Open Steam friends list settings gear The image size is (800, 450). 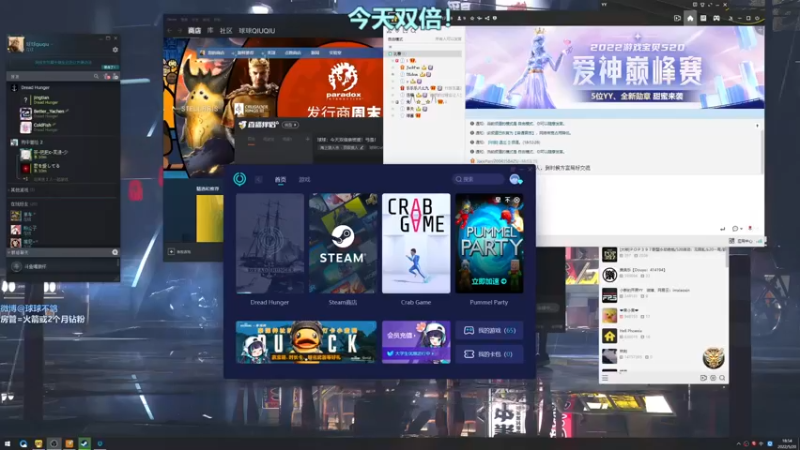(115, 50)
